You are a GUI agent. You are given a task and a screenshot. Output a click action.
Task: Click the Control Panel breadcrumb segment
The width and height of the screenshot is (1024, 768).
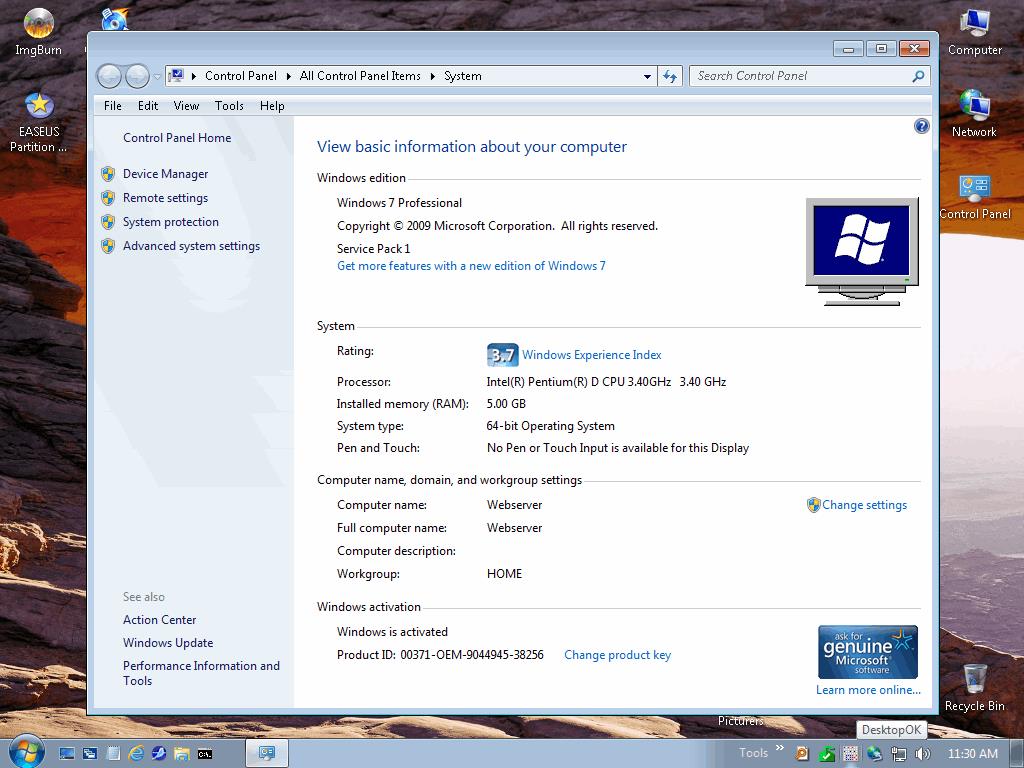tap(240, 76)
